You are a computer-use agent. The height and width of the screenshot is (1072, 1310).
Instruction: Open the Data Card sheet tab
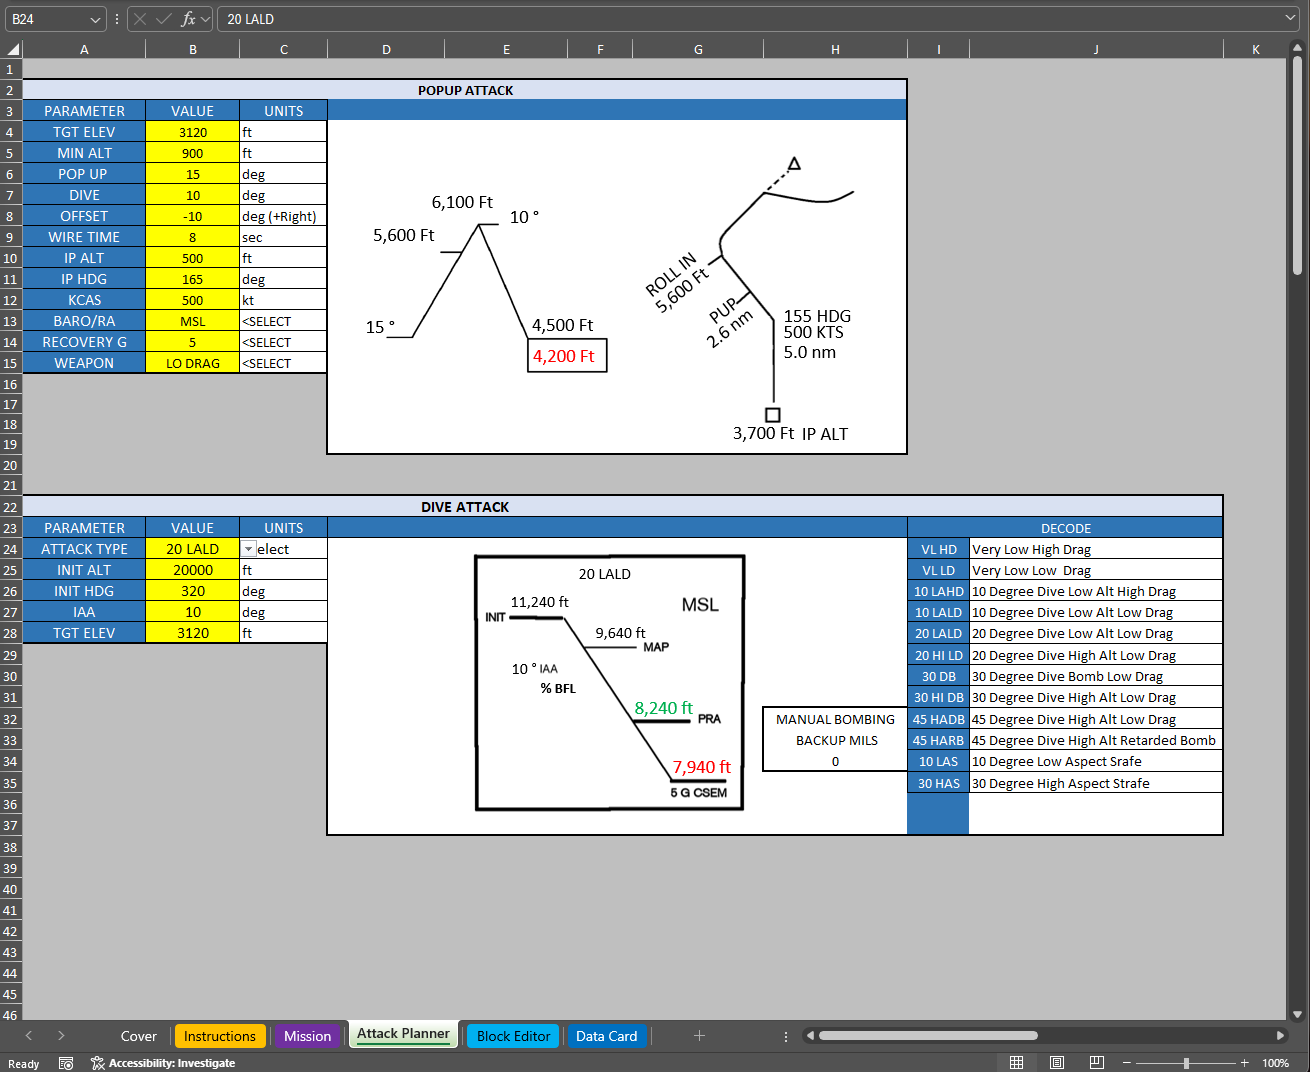606,1036
